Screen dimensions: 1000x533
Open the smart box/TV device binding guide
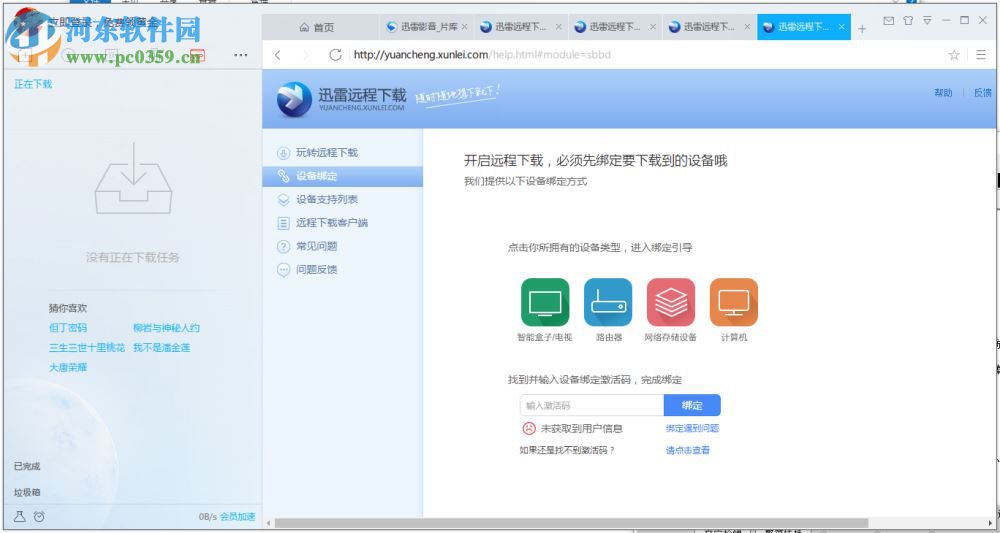click(545, 302)
